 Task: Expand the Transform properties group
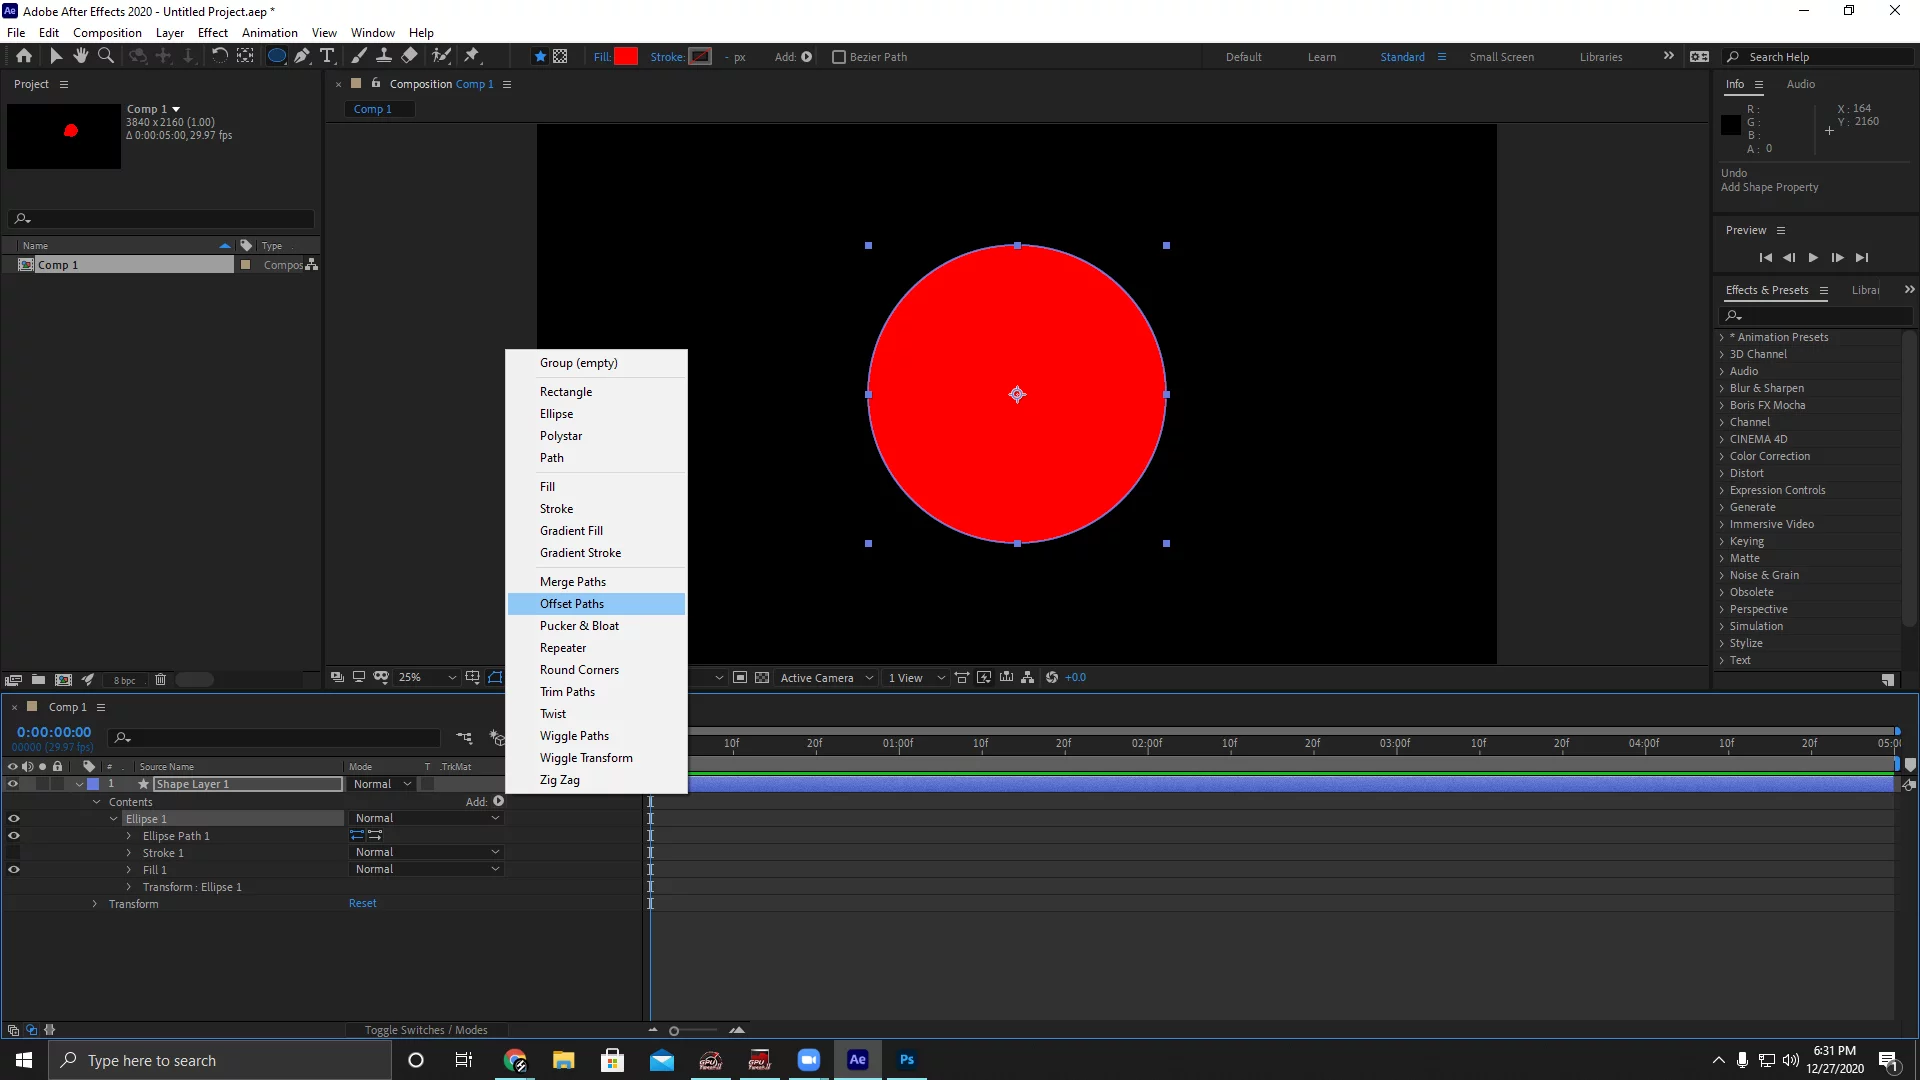pos(95,903)
